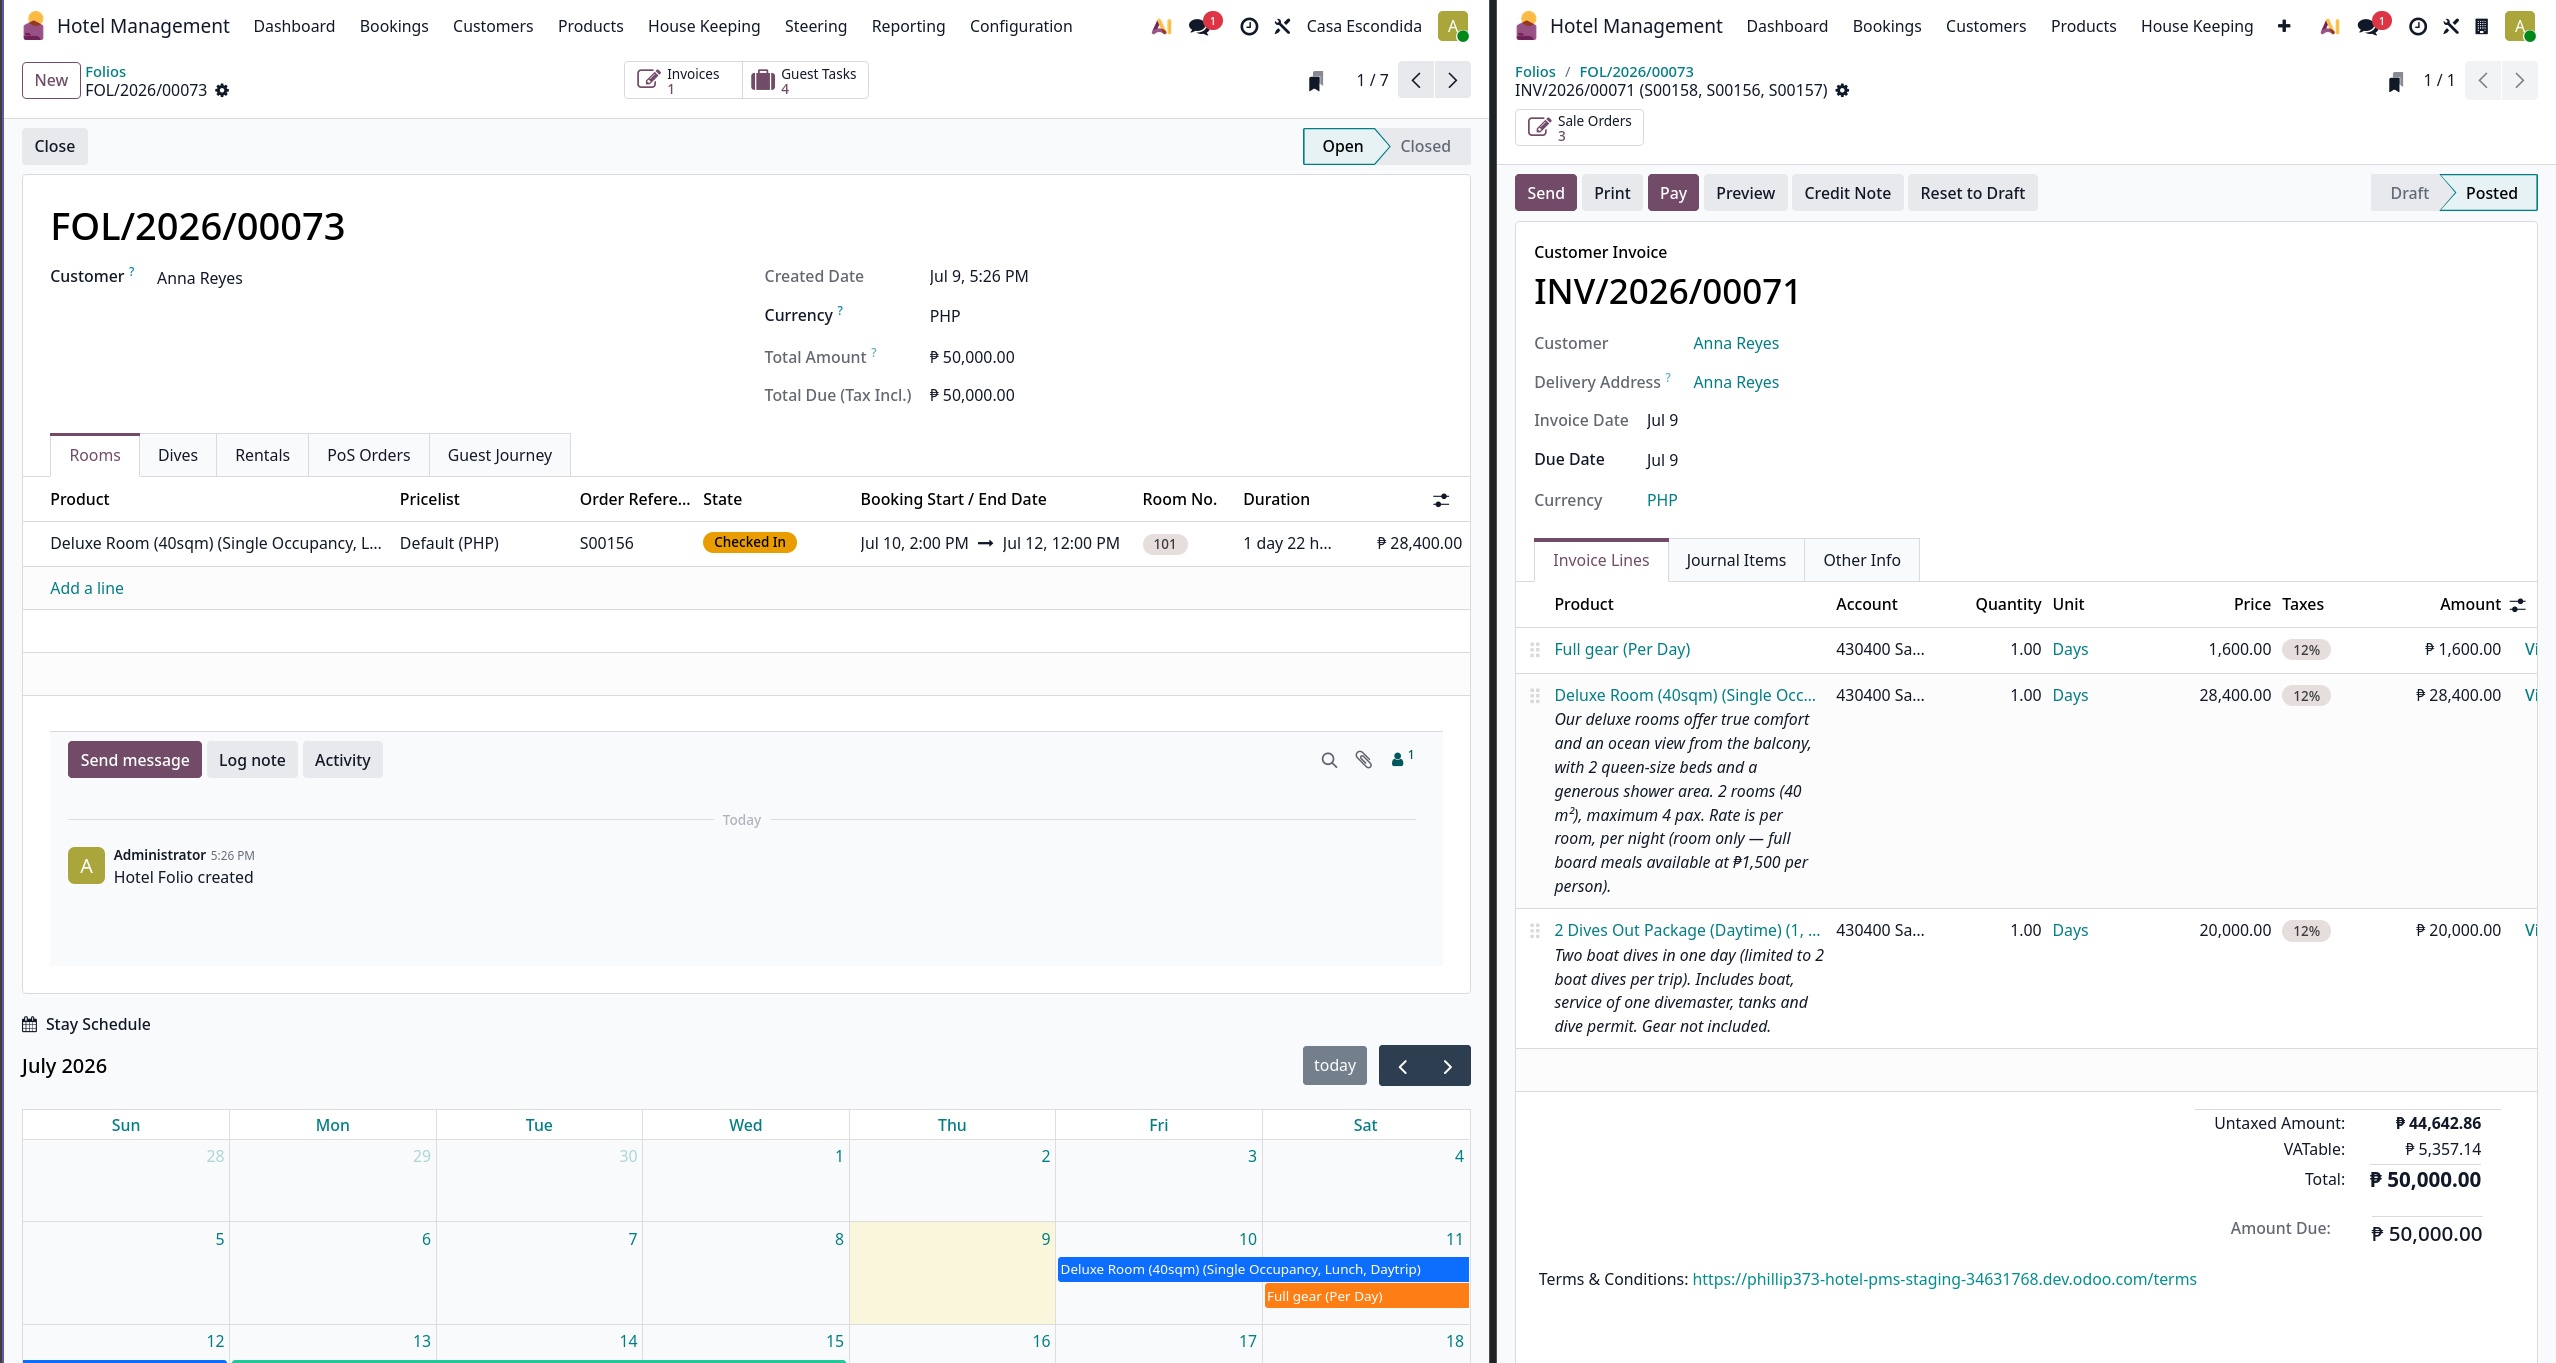This screenshot has width=2556, height=1363.
Task: Click bookmark icon in folio control panel
Action: (1316, 81)
